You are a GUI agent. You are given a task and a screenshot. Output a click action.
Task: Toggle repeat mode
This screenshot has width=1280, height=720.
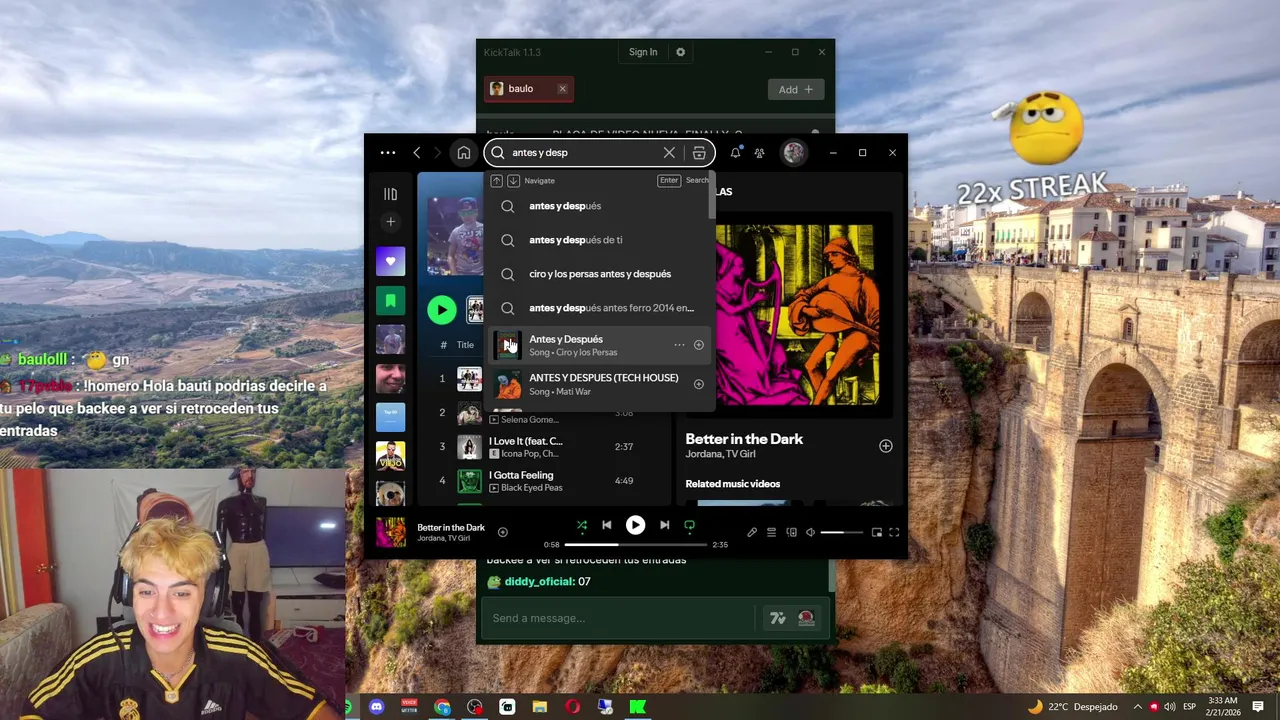click(689, 525)
